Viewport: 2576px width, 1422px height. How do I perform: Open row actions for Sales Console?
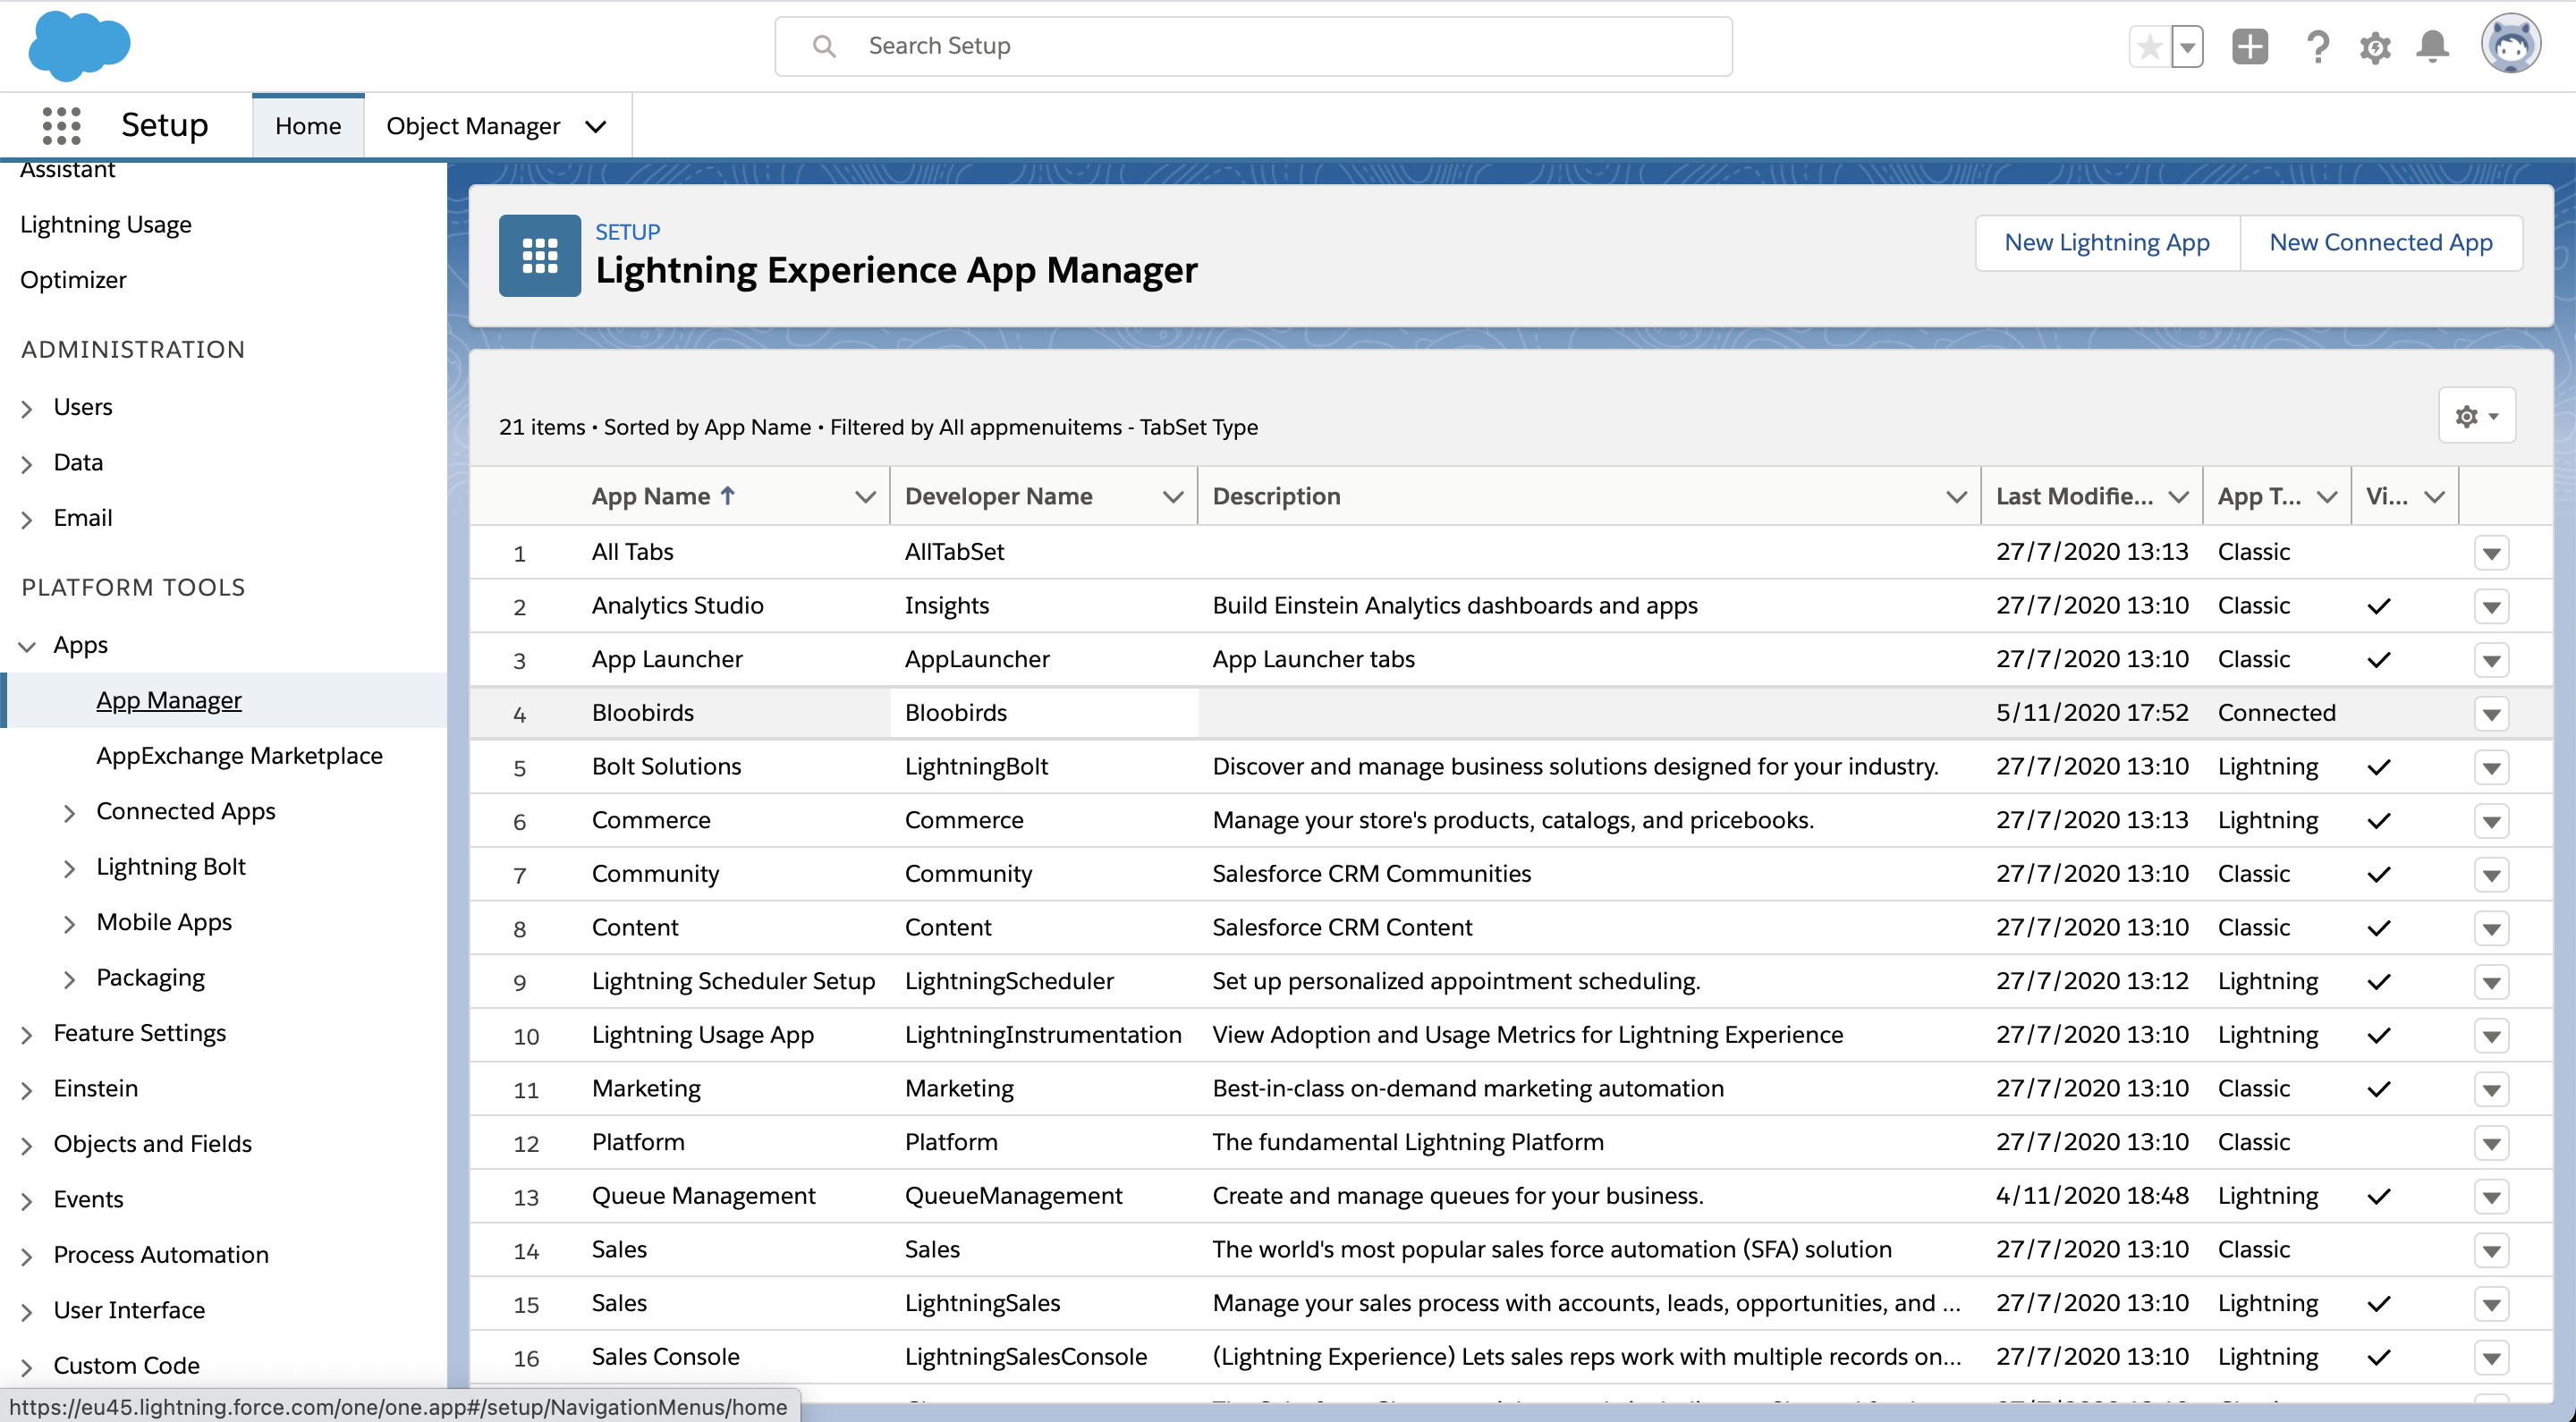[x=2491, y=1358]
